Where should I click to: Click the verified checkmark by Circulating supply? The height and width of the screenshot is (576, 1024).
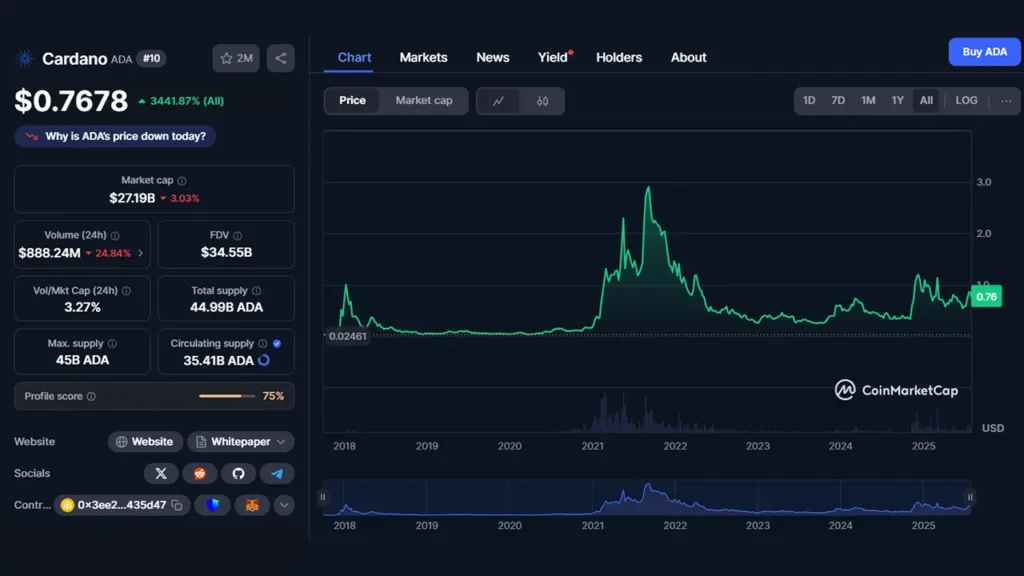(277, 344)
